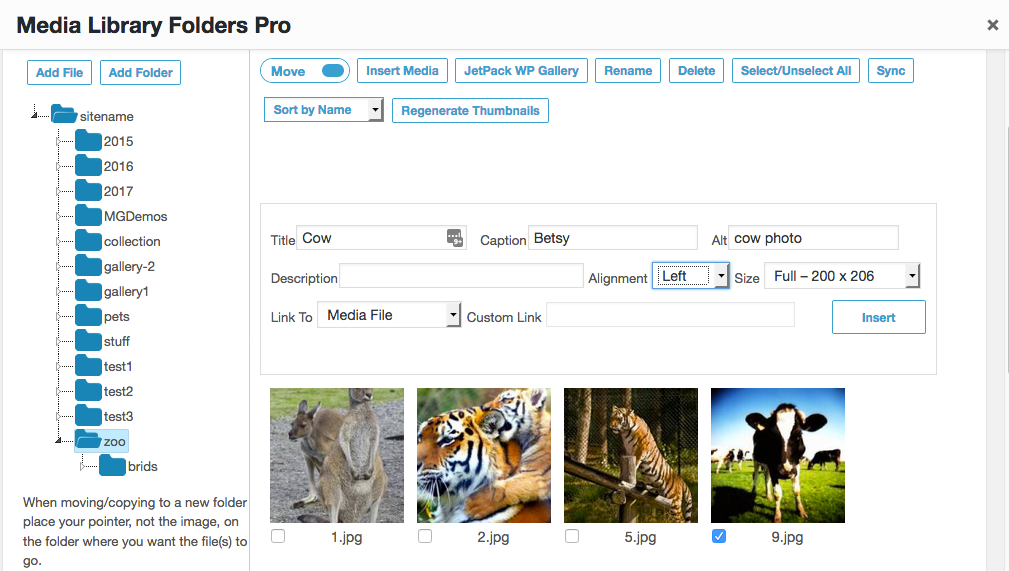Image resolution: width=1009 pixels, height=571 pixels.
Task: Open the zoo folder icon
Action: pos(88,441)
